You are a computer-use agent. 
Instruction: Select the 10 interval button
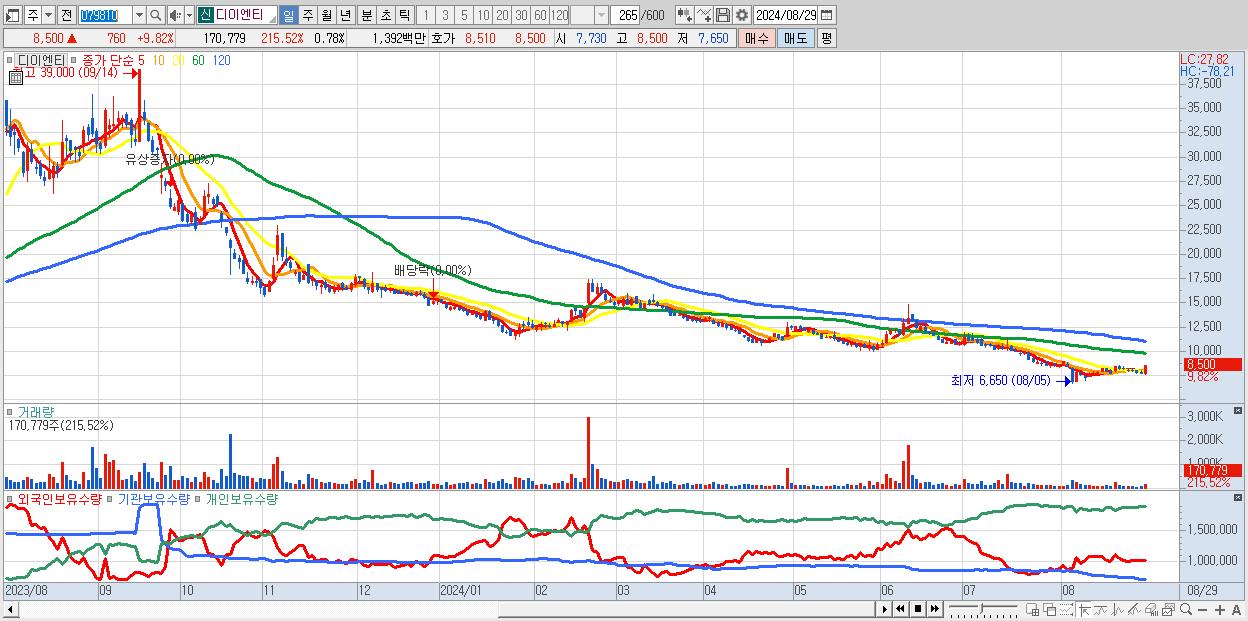click(x=483, y=15)
